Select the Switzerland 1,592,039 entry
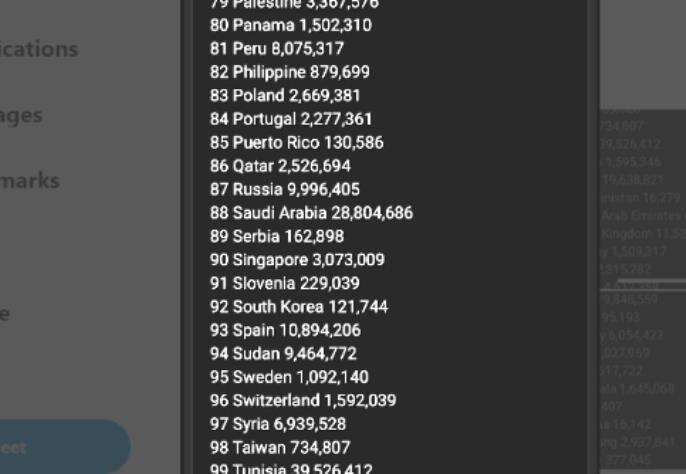 [x=302, y=401]
